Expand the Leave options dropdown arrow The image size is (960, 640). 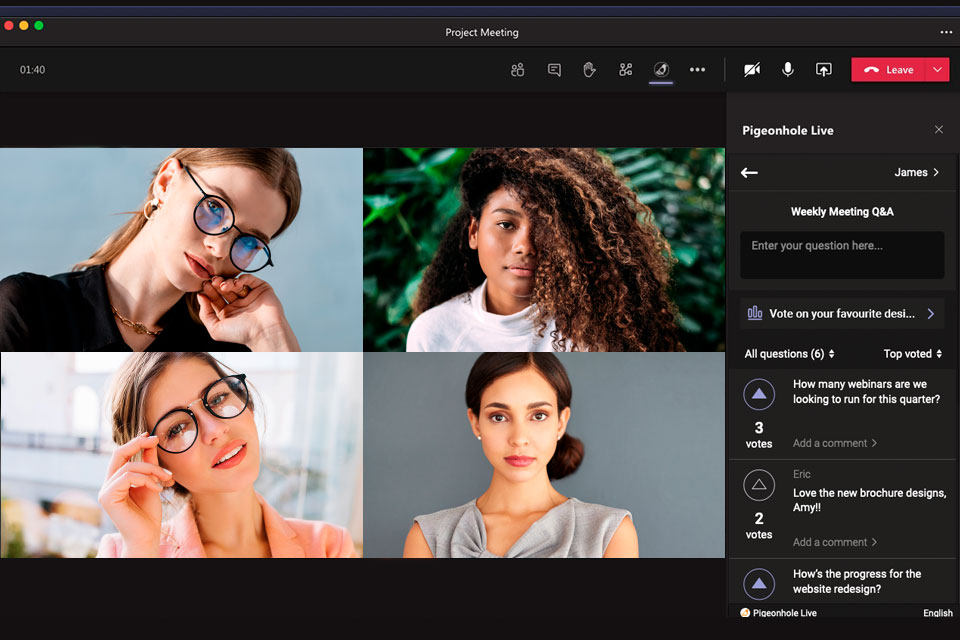[x=937, y=70]
